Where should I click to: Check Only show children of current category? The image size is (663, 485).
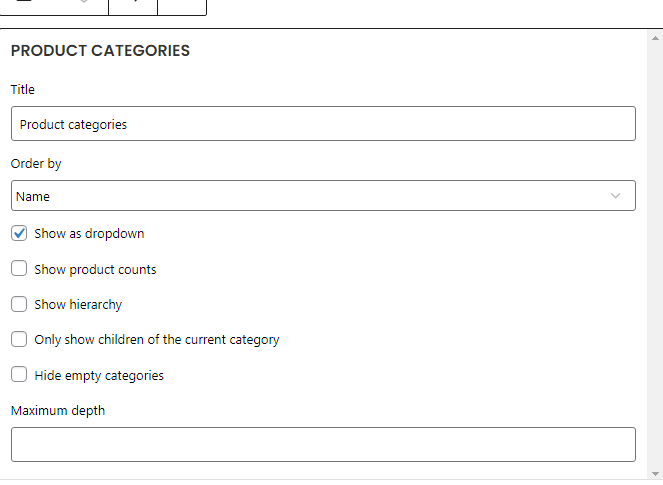click(19, 339)
